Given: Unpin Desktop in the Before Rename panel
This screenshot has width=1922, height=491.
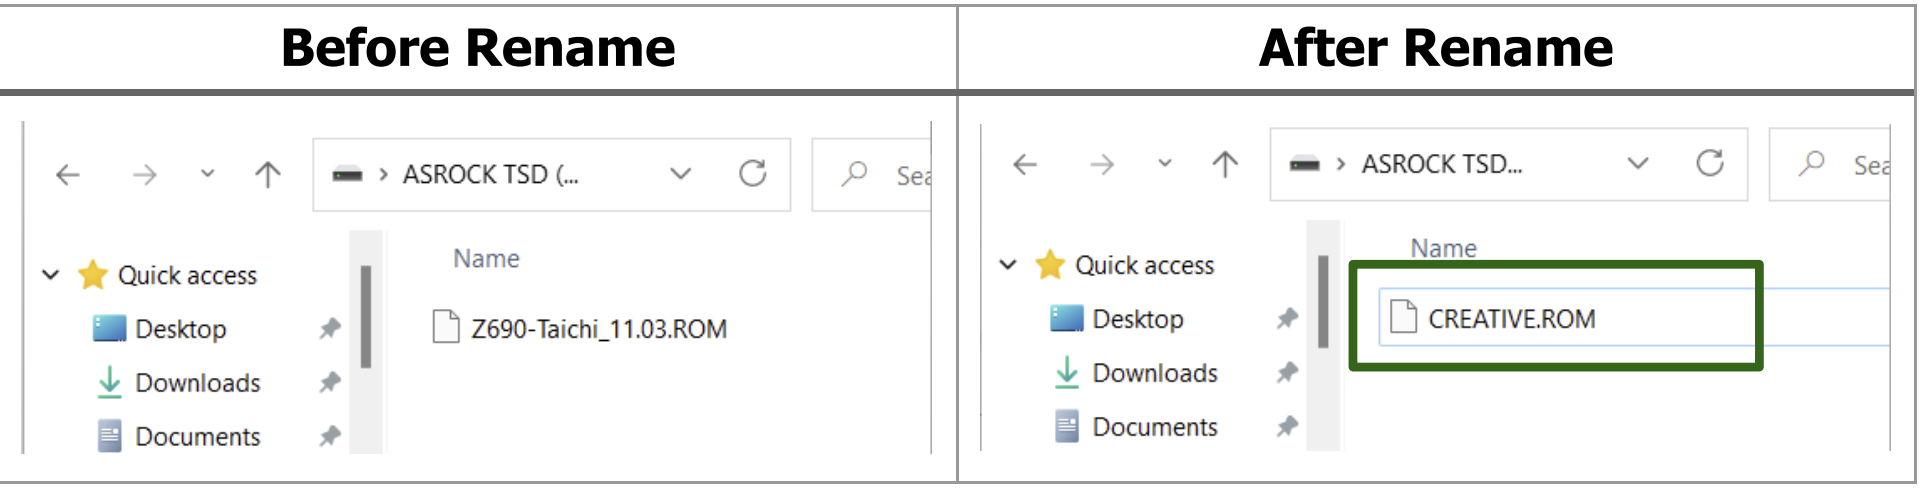Looking at the screenshot, I should click(x=330, y=328).
